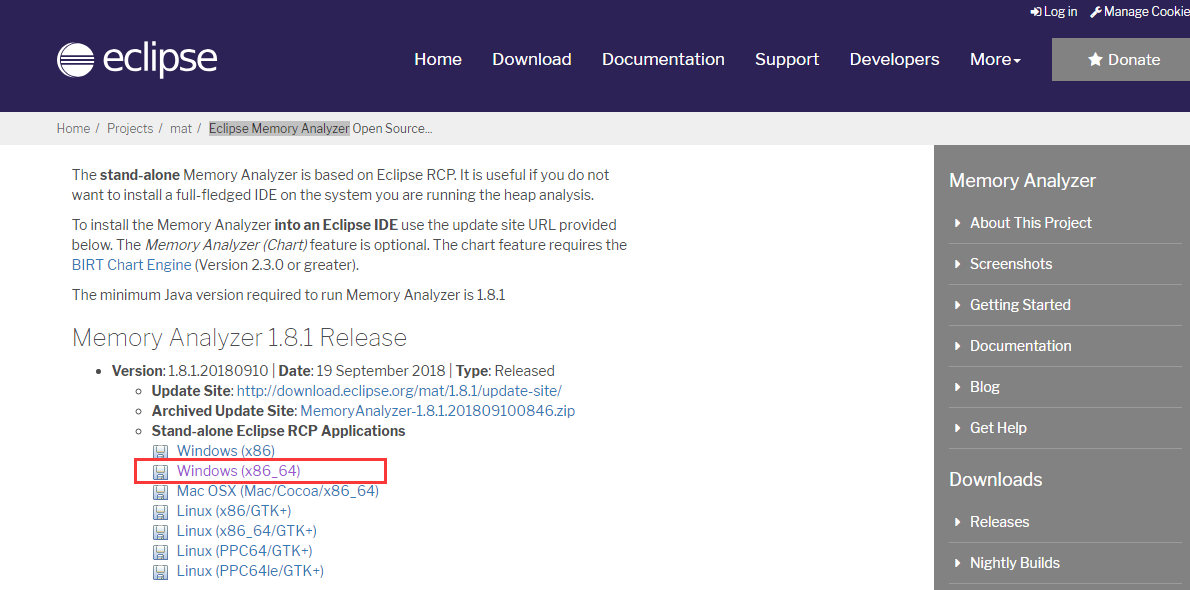Open Get Help in the sidebar
Screen dimensions: 1190x590
click(998, 428)
